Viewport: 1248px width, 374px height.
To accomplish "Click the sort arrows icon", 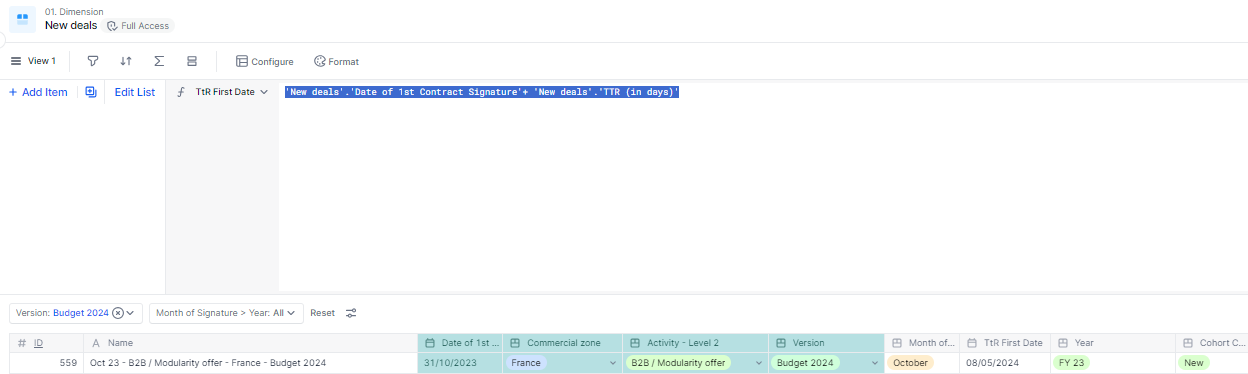I will pyautogui.click(x=126, y=61).
